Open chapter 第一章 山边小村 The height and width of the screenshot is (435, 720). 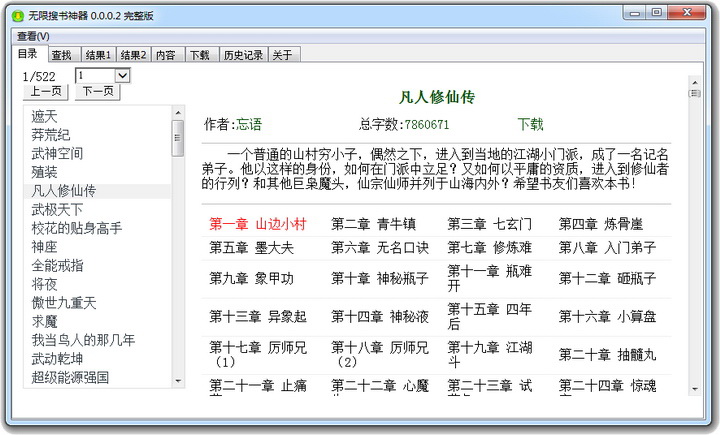point(258,224)
